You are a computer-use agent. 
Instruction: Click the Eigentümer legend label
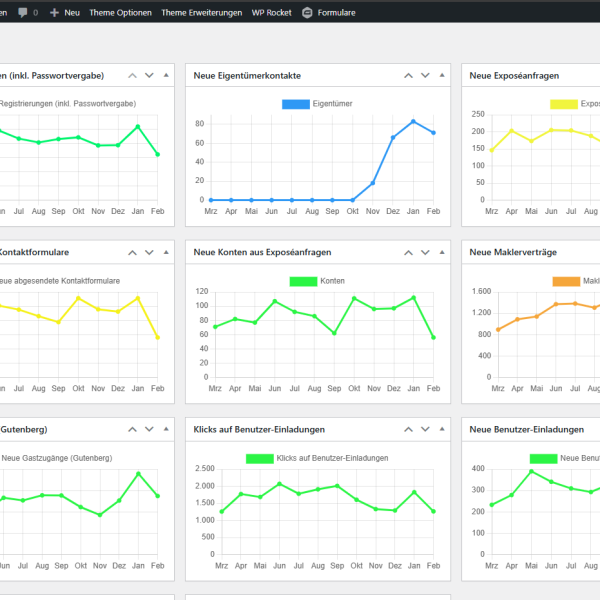(x=332, y=104)
